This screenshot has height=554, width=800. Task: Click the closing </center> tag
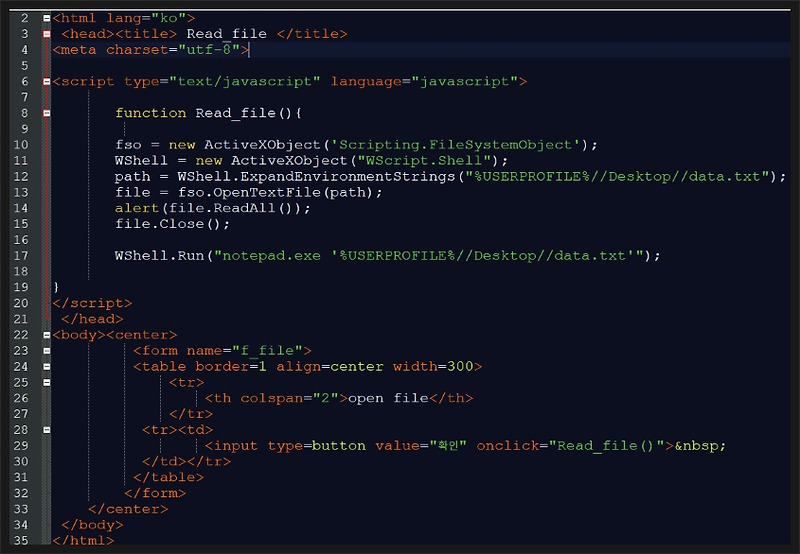[x=128, y=509]
